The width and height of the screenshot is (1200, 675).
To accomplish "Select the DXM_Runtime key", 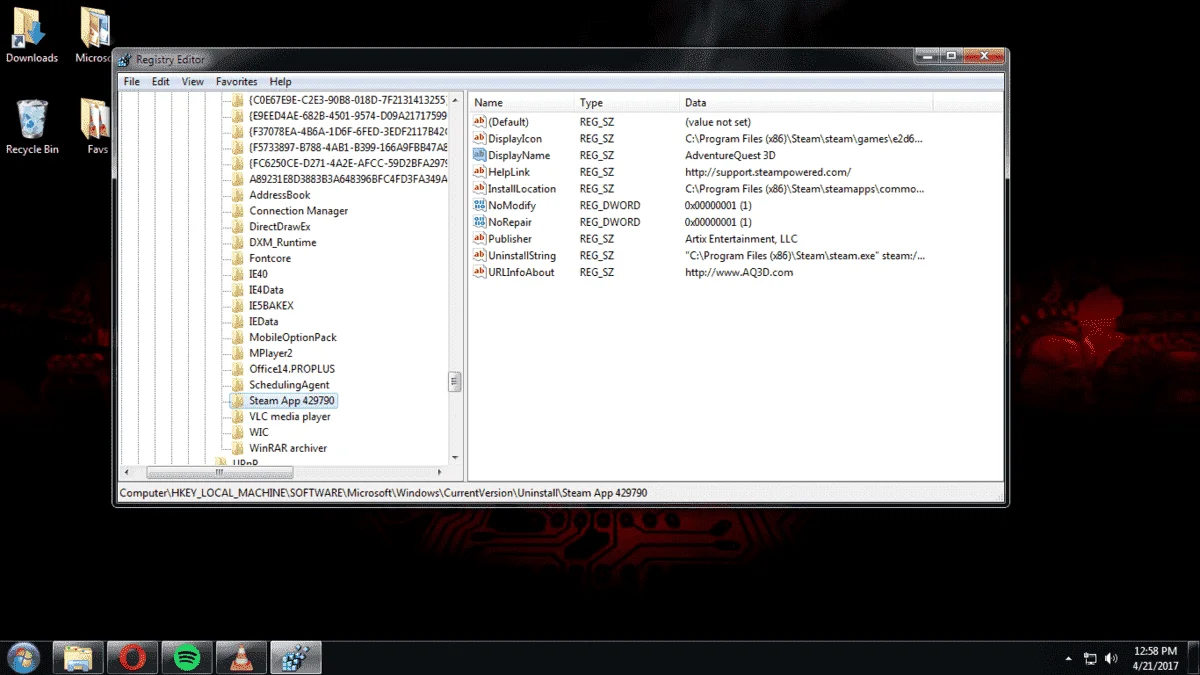I will click(x=282, y=242).
